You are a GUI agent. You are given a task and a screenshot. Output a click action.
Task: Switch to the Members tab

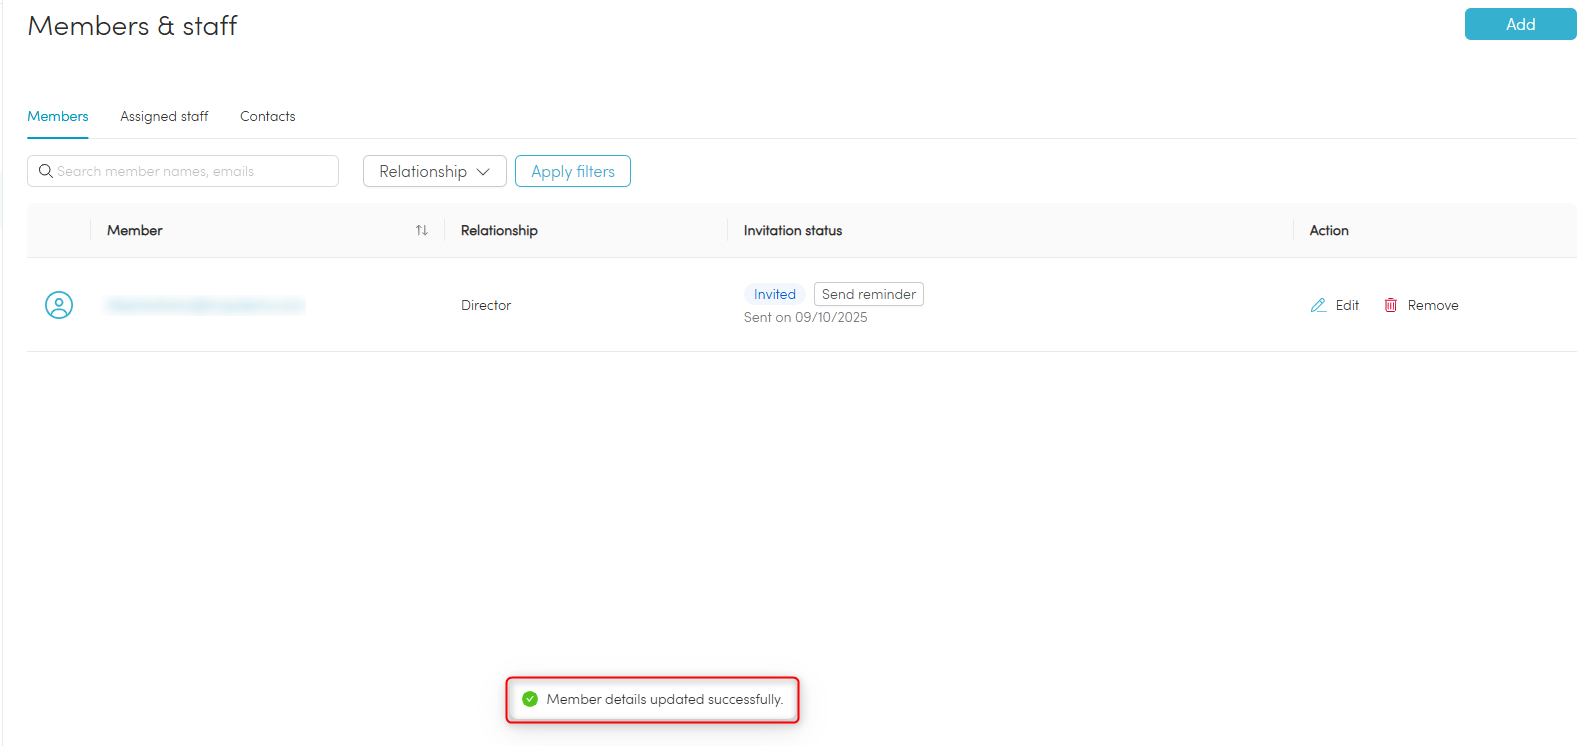point(58,116)
